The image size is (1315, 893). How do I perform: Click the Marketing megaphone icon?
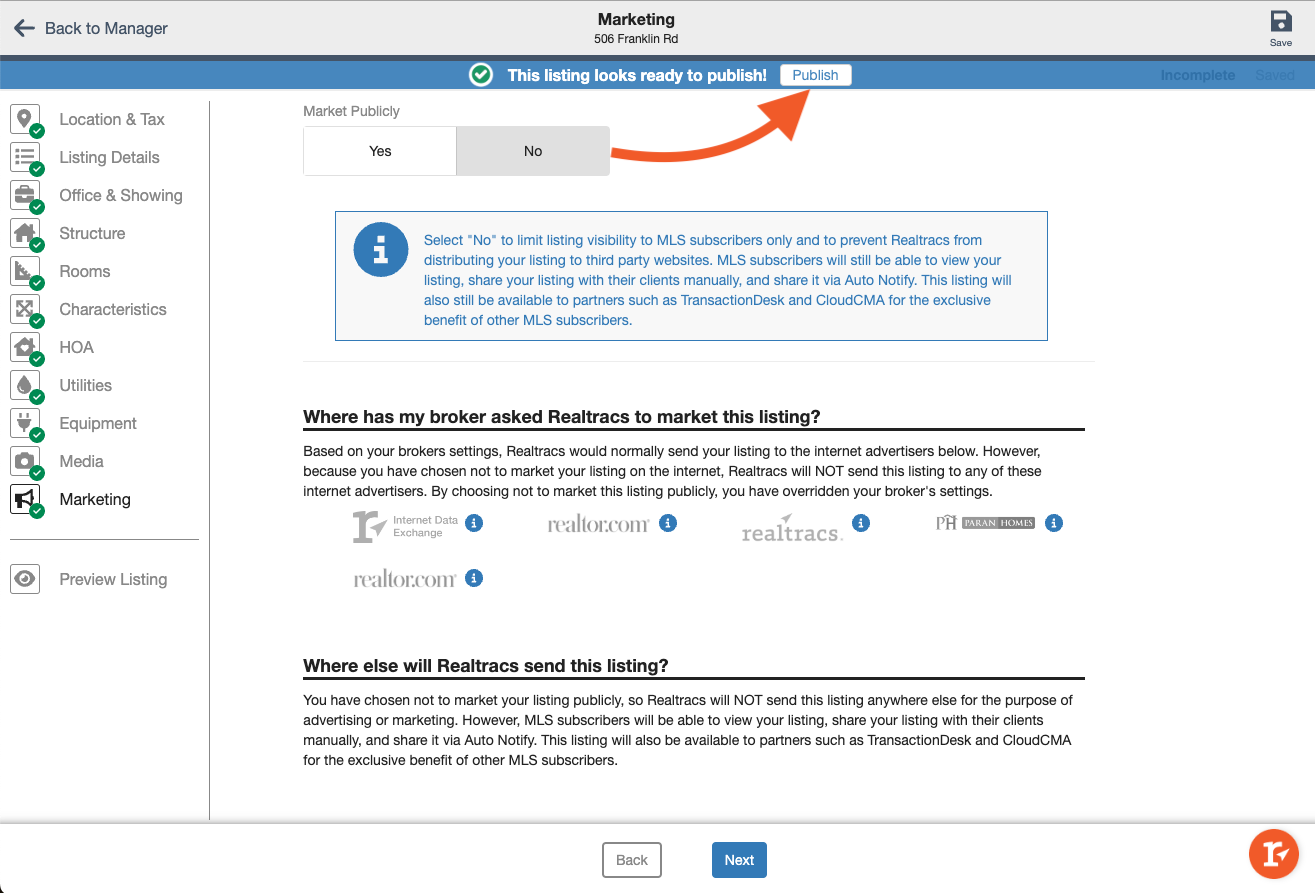click(x=25, y=499)
